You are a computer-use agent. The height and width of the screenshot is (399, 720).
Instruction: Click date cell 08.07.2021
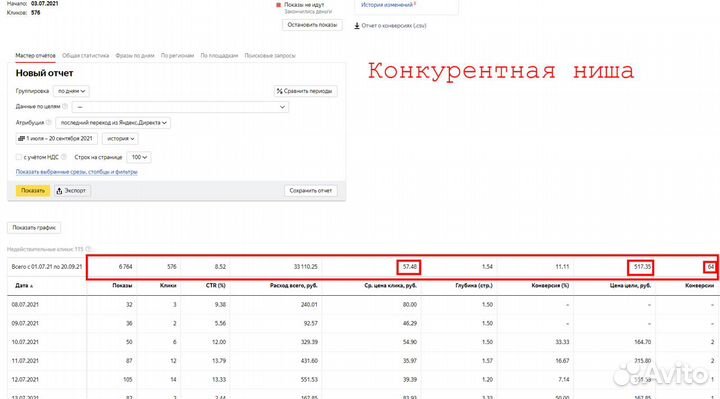click(25, 304)
